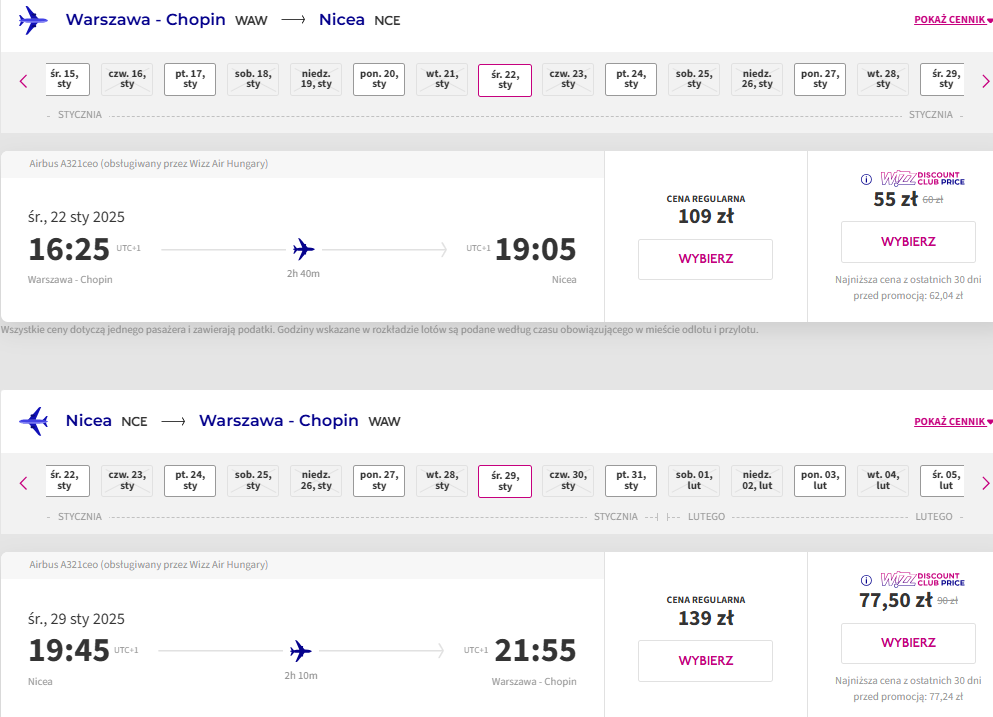Click the outbound departing airplane icon in header
This screenshot has width=993, height=717.
pyautogui.click(x=33, y=20)
